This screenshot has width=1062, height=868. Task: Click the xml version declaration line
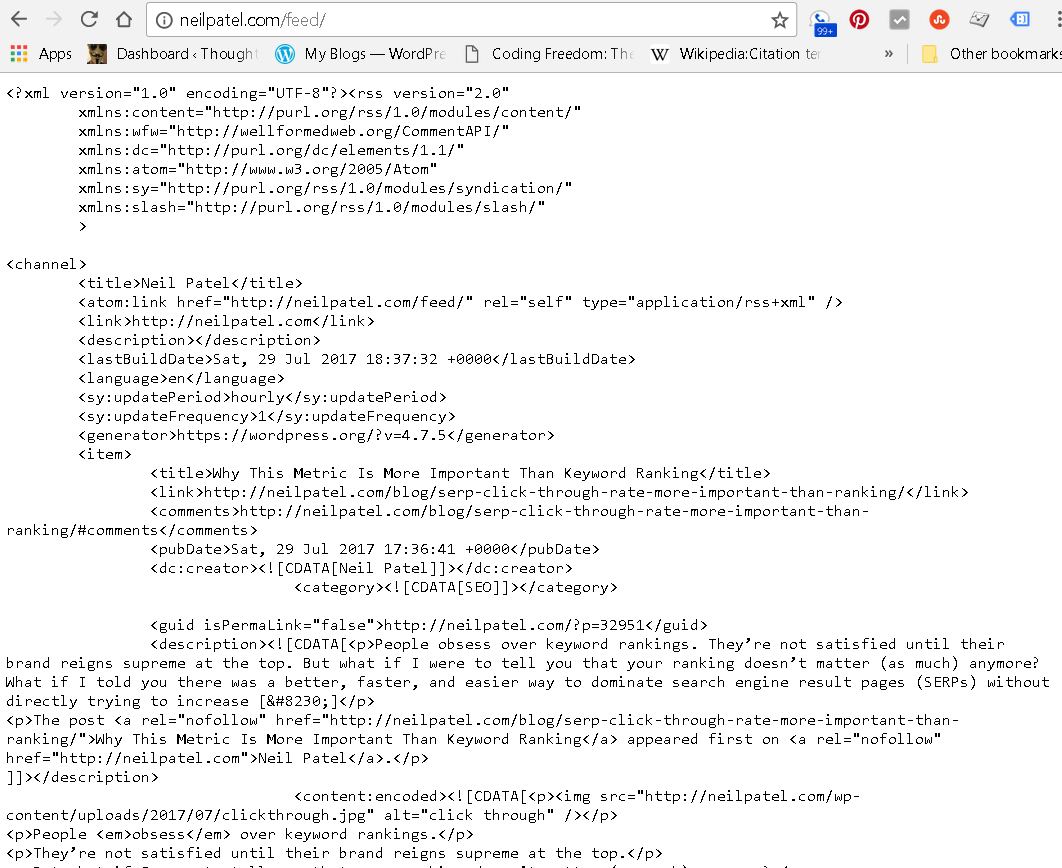258,93
